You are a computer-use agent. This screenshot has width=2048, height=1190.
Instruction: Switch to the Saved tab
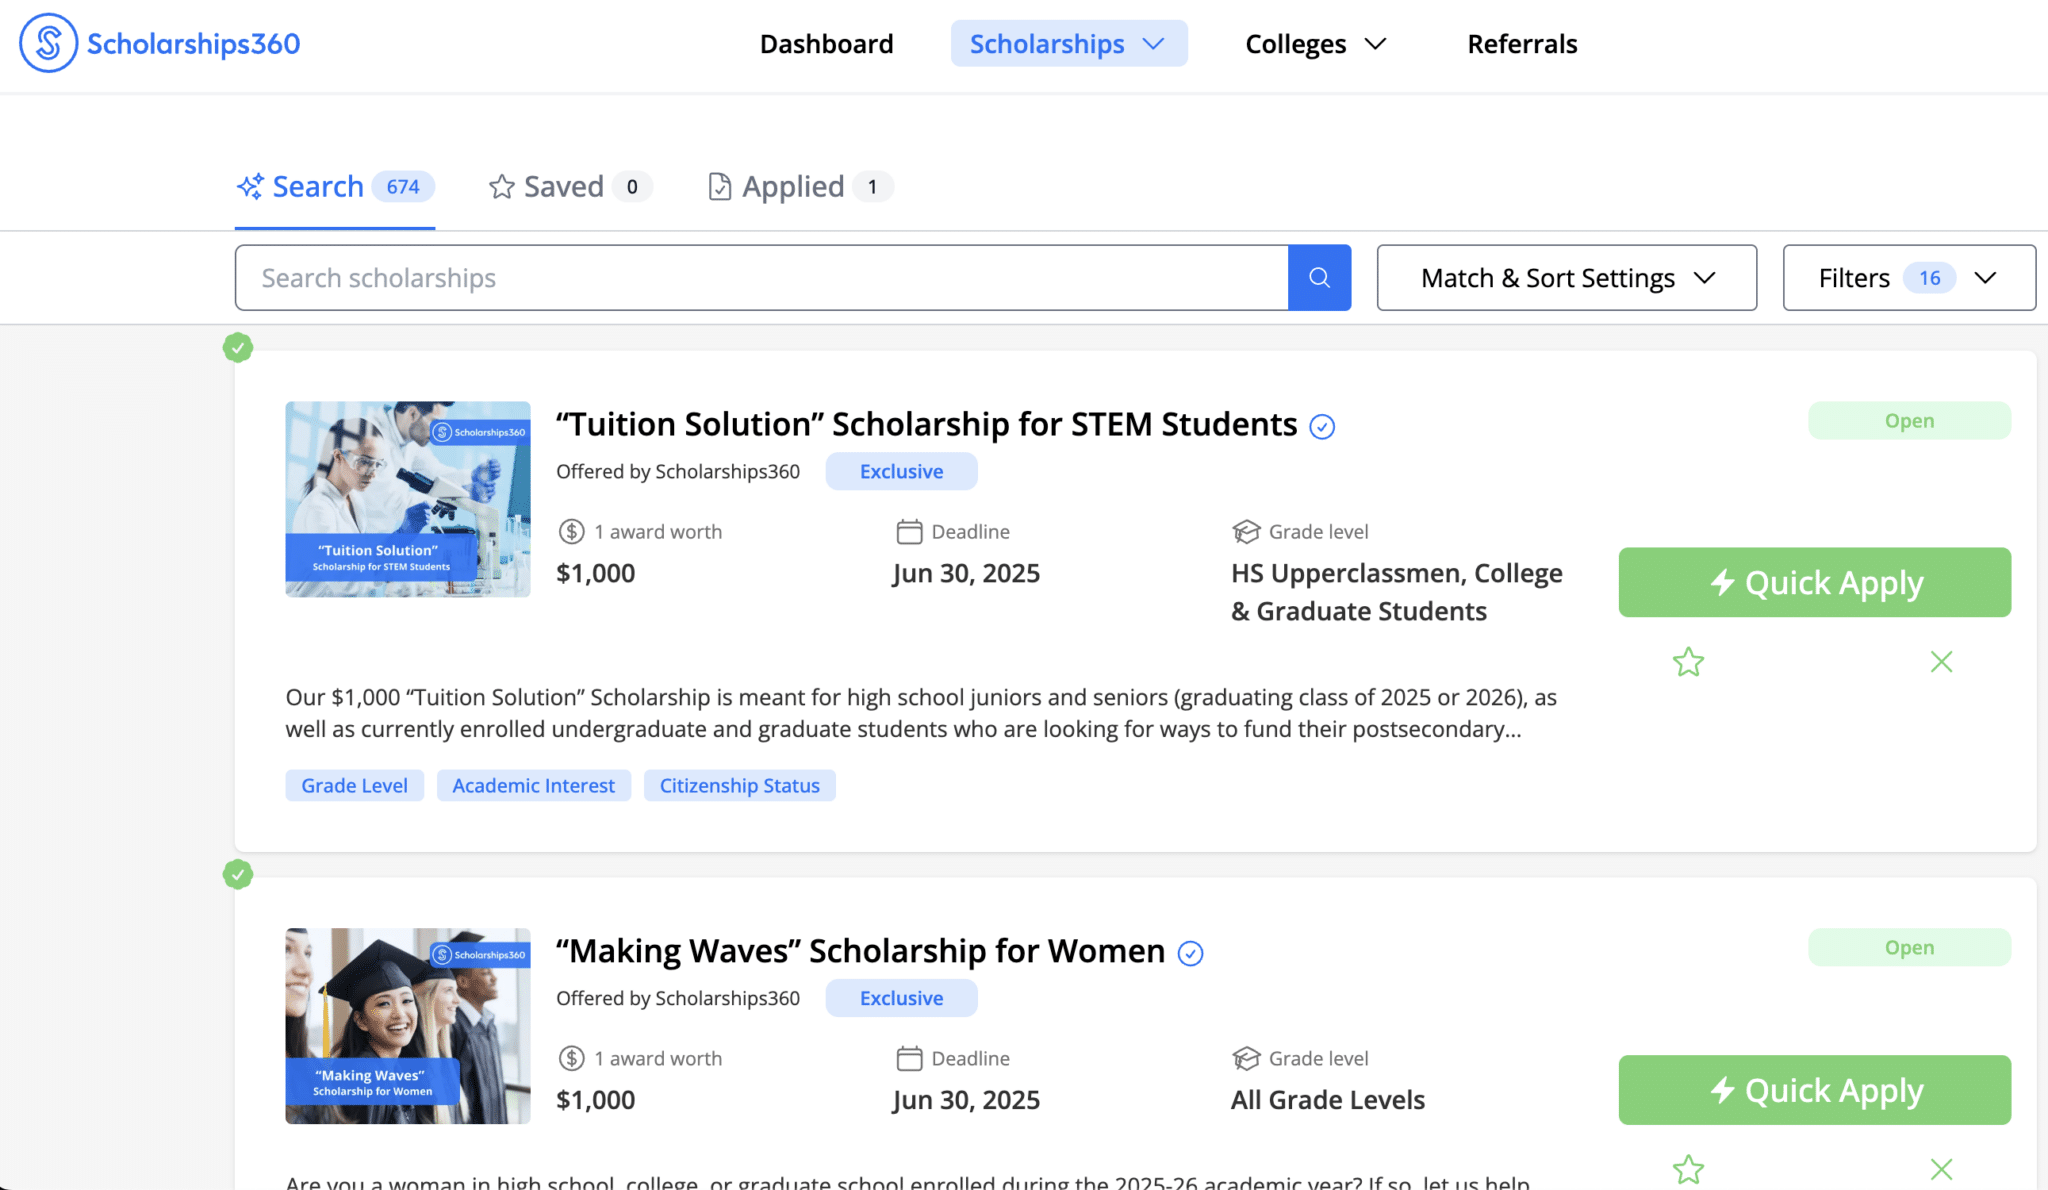pos(567,186)
